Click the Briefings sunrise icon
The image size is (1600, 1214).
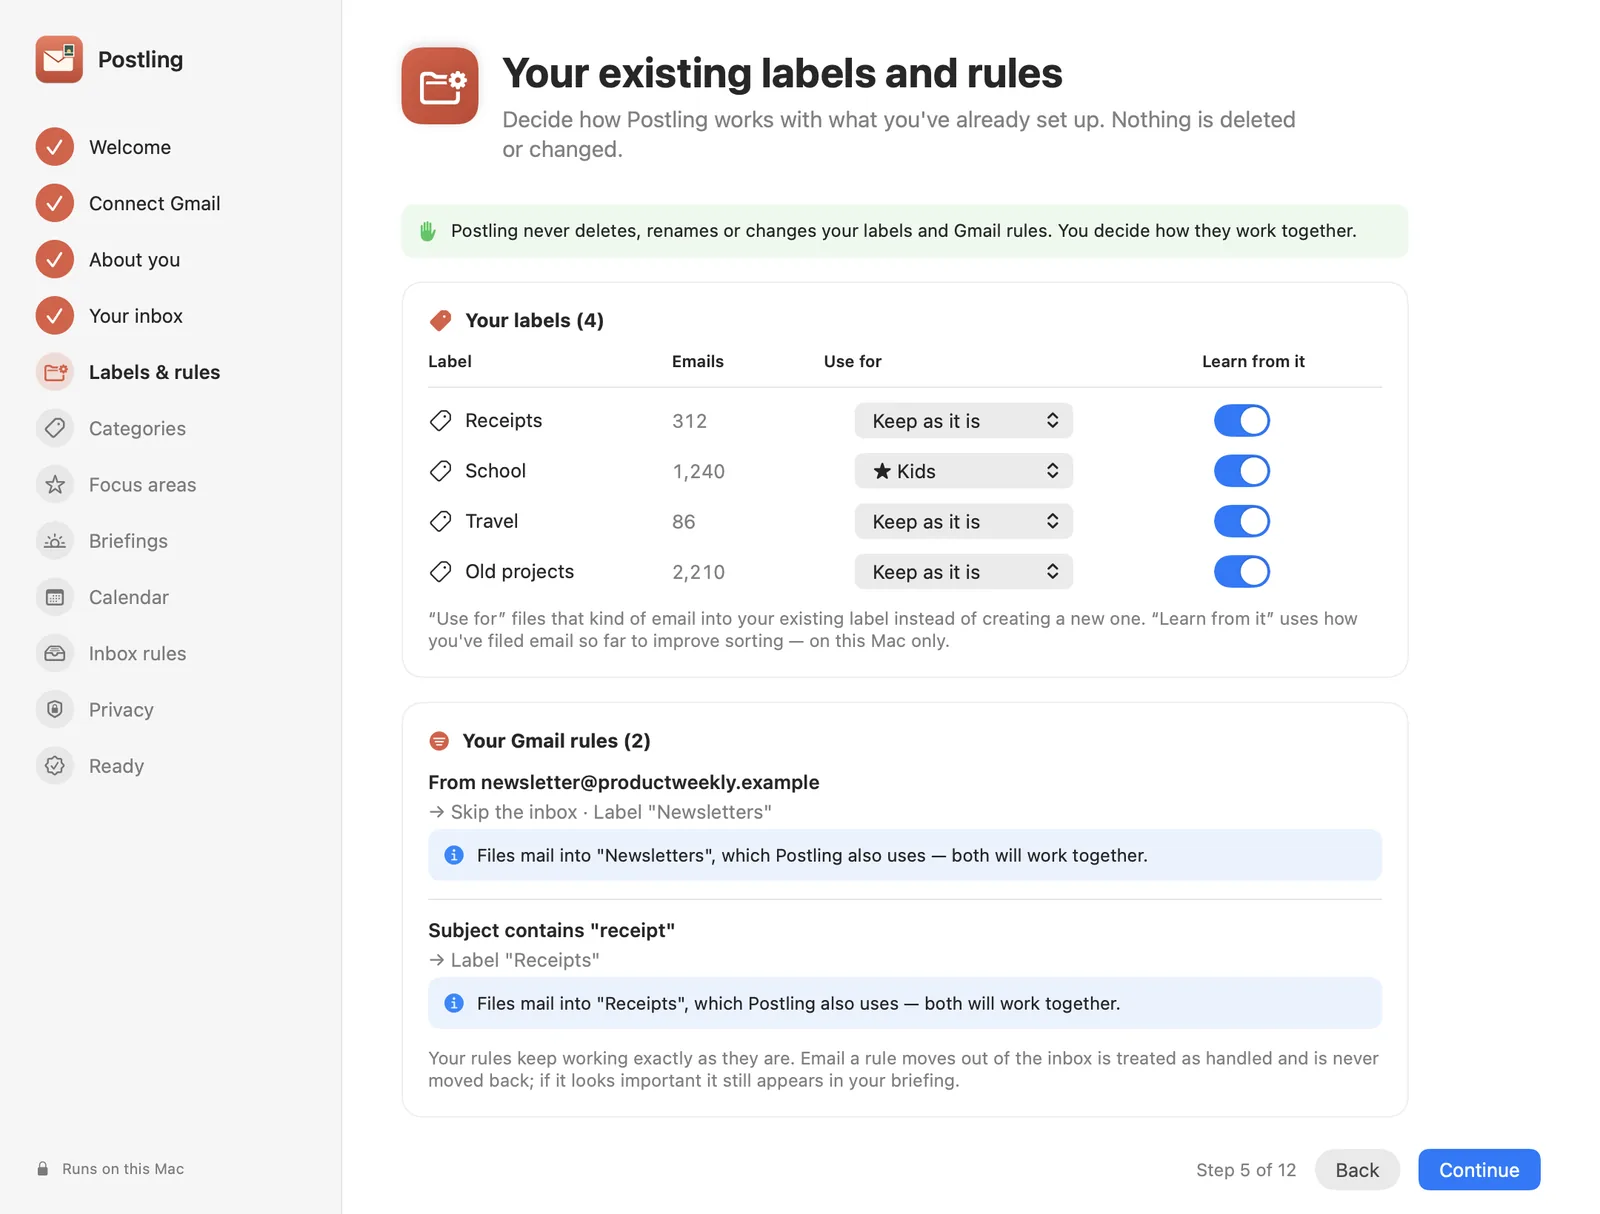click(x=55, y=541)
